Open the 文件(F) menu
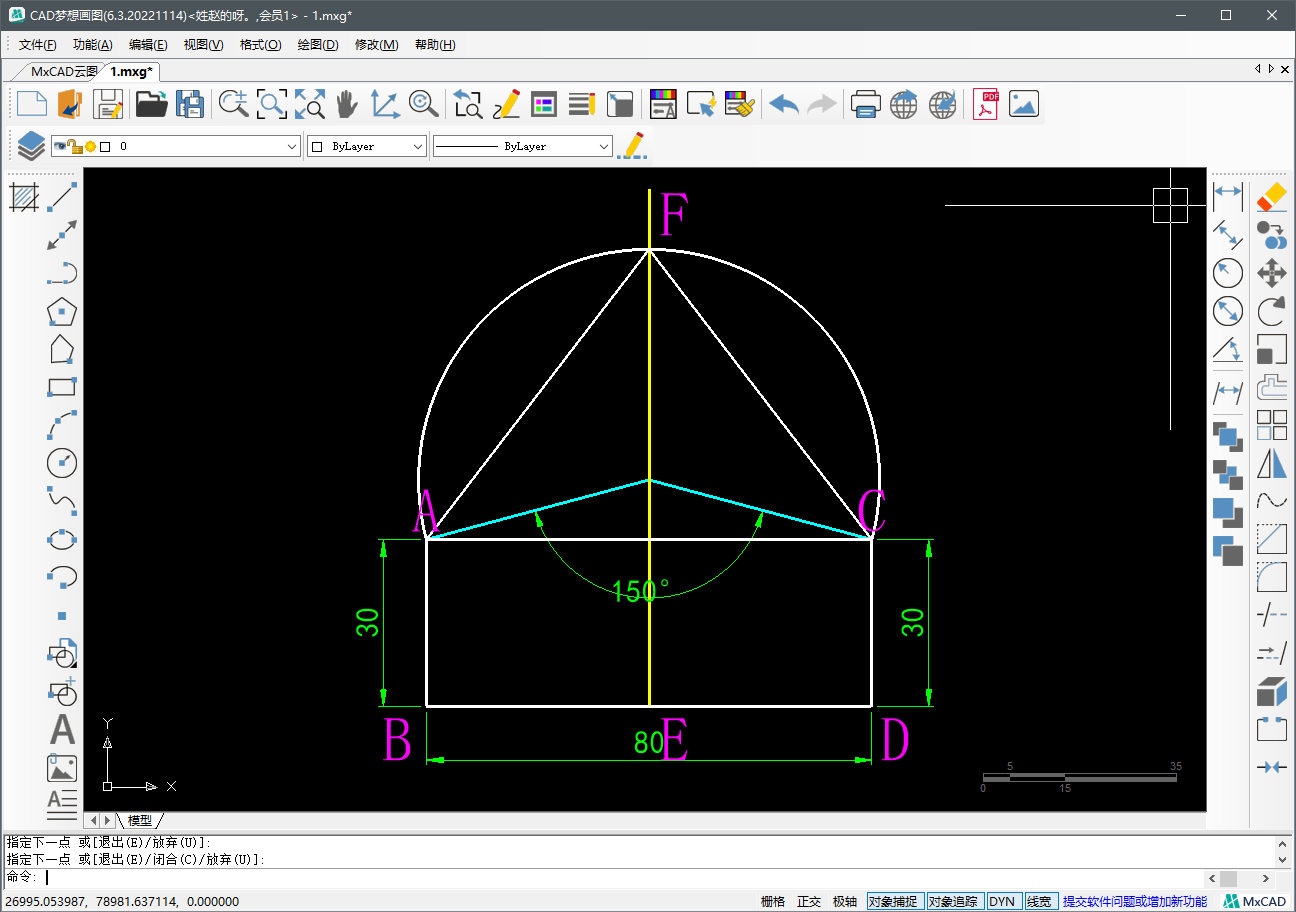Image resolution: width=1296 pixels, height=912 pixels. [38, 45]
